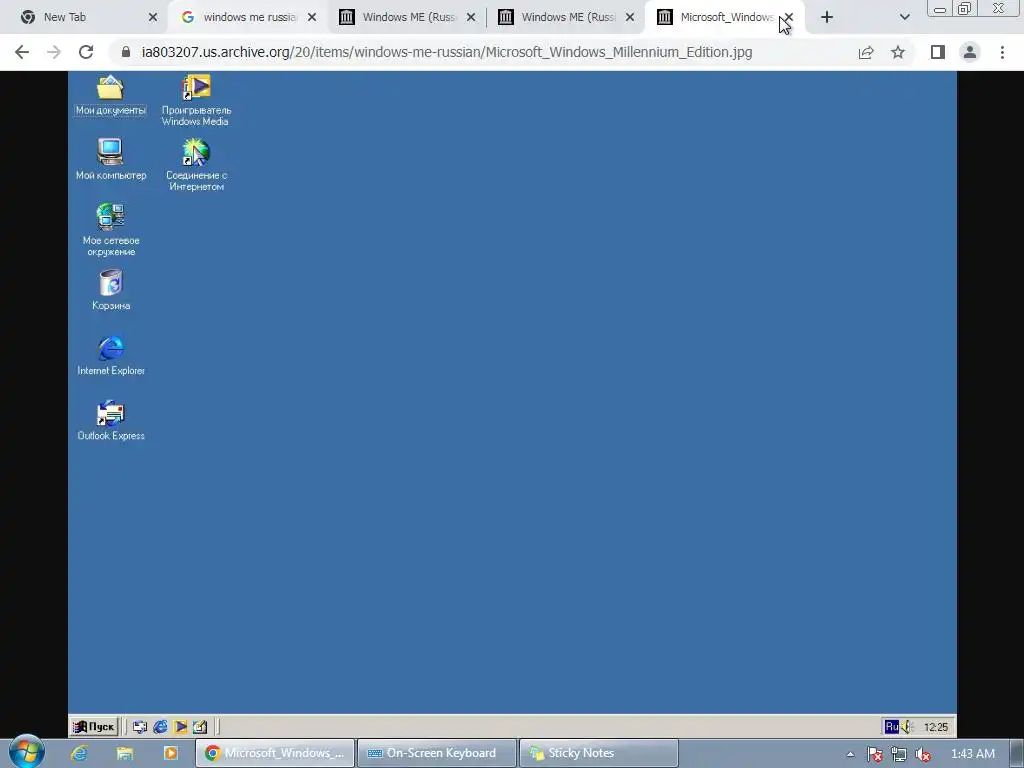This screenshot has height=768, width=1024.
Task: Launch Internet Explorer from Windows 7 taskbar
Action: point(79,753)
